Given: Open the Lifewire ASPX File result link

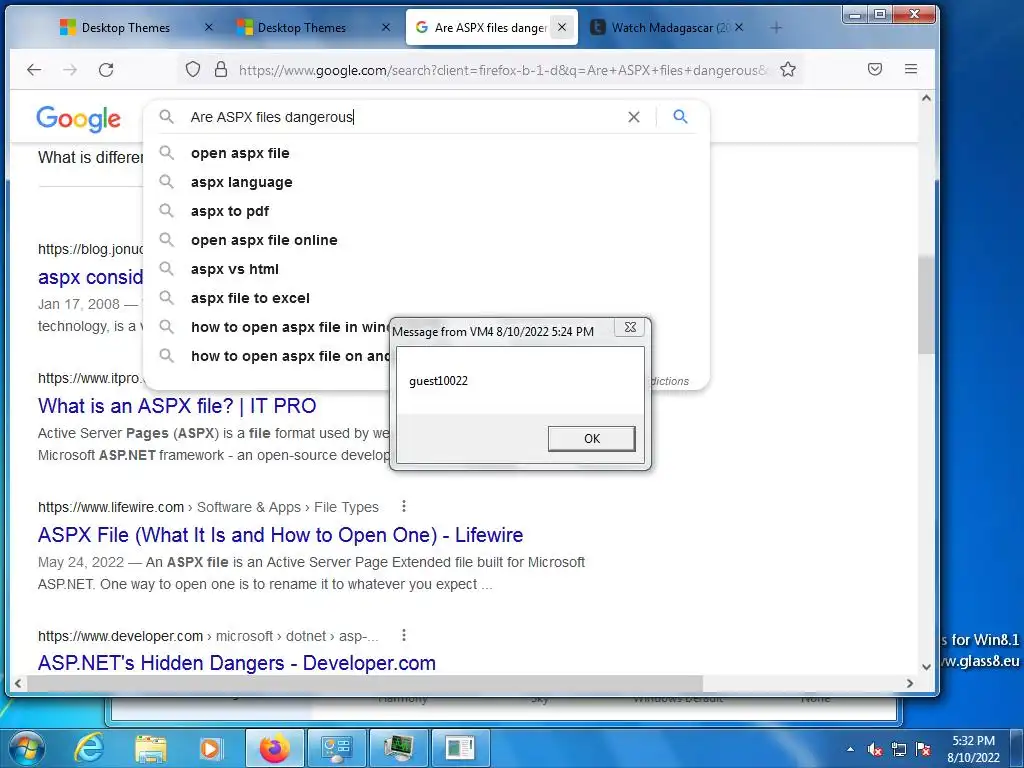Looking at the screenshot, I should pyautogui.click(x=281, y=535).
